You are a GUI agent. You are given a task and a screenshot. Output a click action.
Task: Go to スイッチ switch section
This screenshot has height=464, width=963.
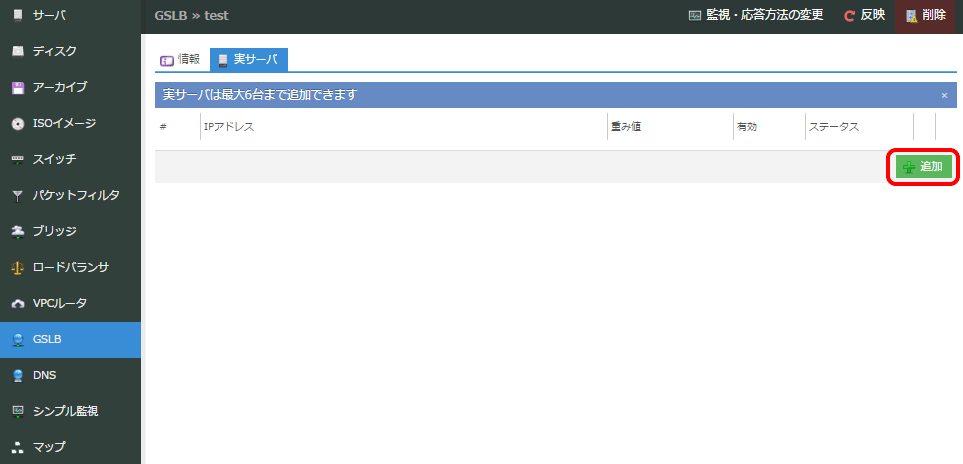[54, 159]
